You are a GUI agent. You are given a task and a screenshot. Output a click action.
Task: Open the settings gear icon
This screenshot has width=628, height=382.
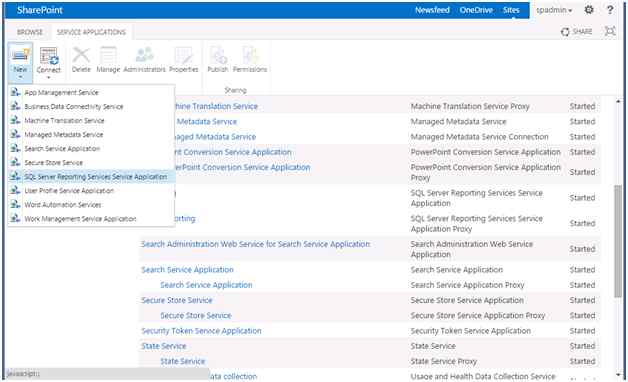[x=589, y=10]
